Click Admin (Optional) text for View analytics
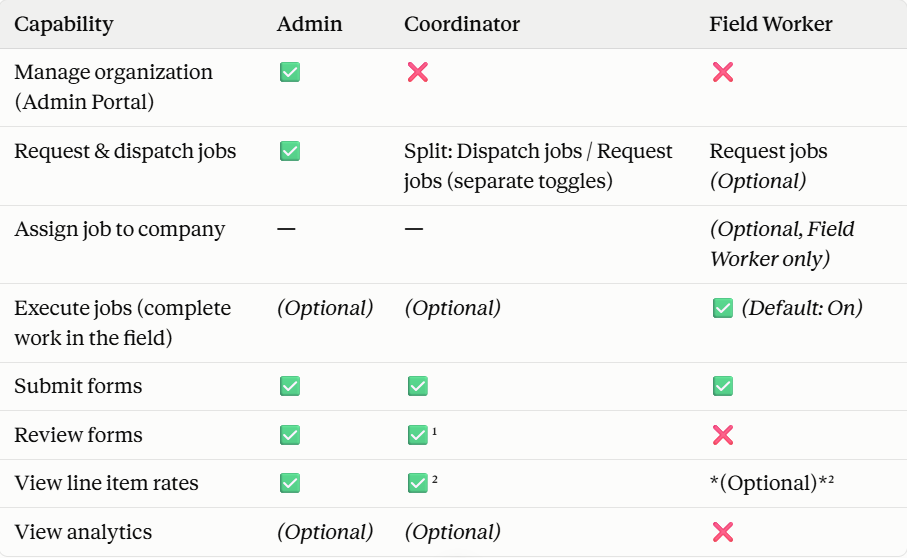 click(325, 532)
